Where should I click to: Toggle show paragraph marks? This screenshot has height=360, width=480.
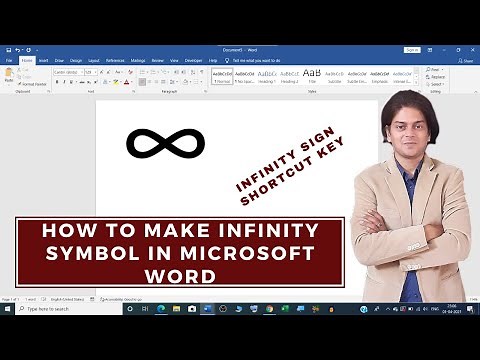pyautogui.click(x=202, y=72)
